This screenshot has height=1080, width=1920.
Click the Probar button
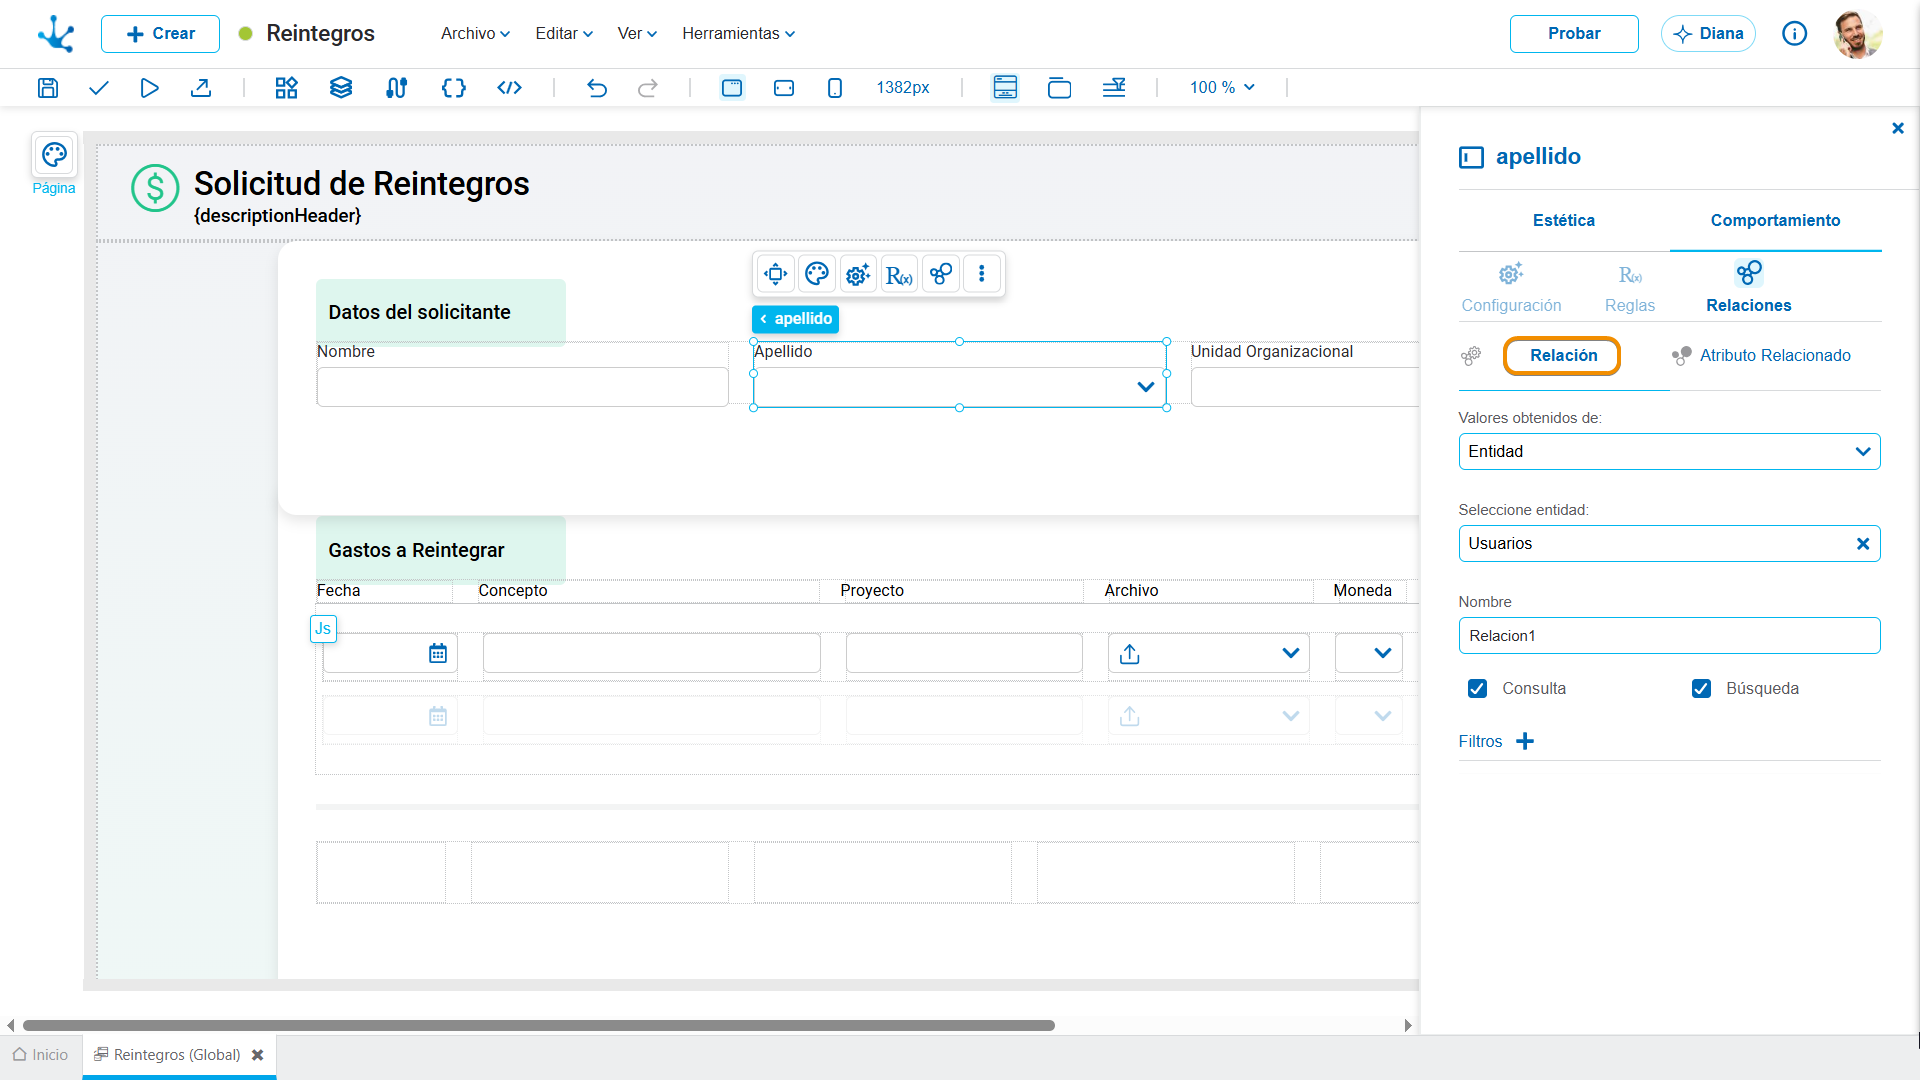click(x=1574, y=34)
